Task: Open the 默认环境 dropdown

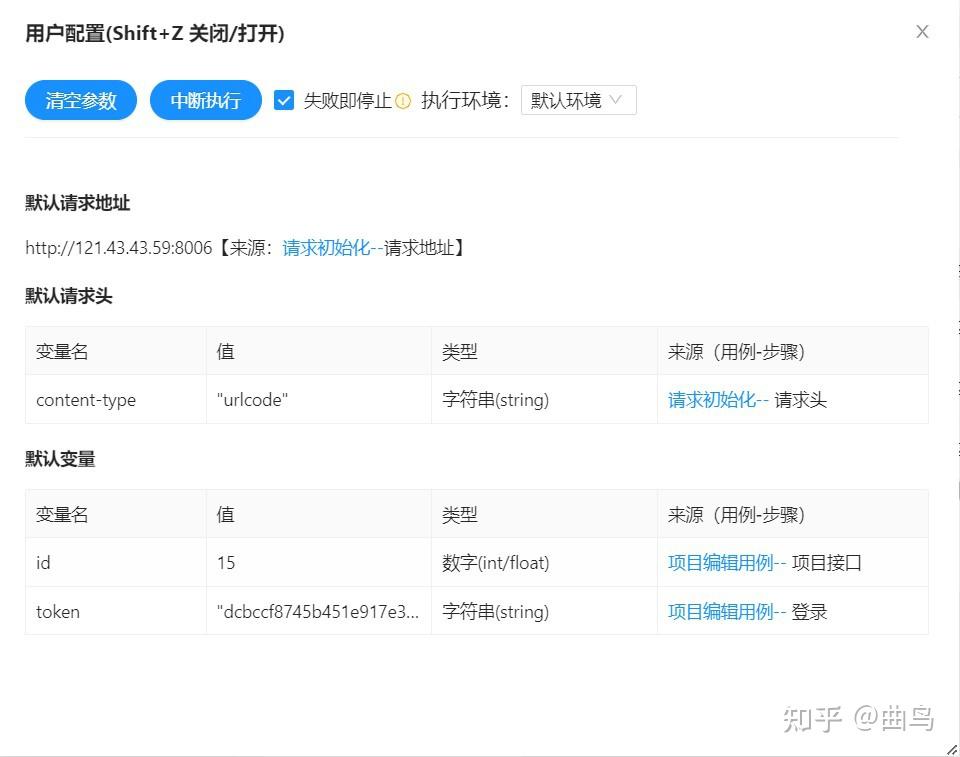Action: [579, 100]
